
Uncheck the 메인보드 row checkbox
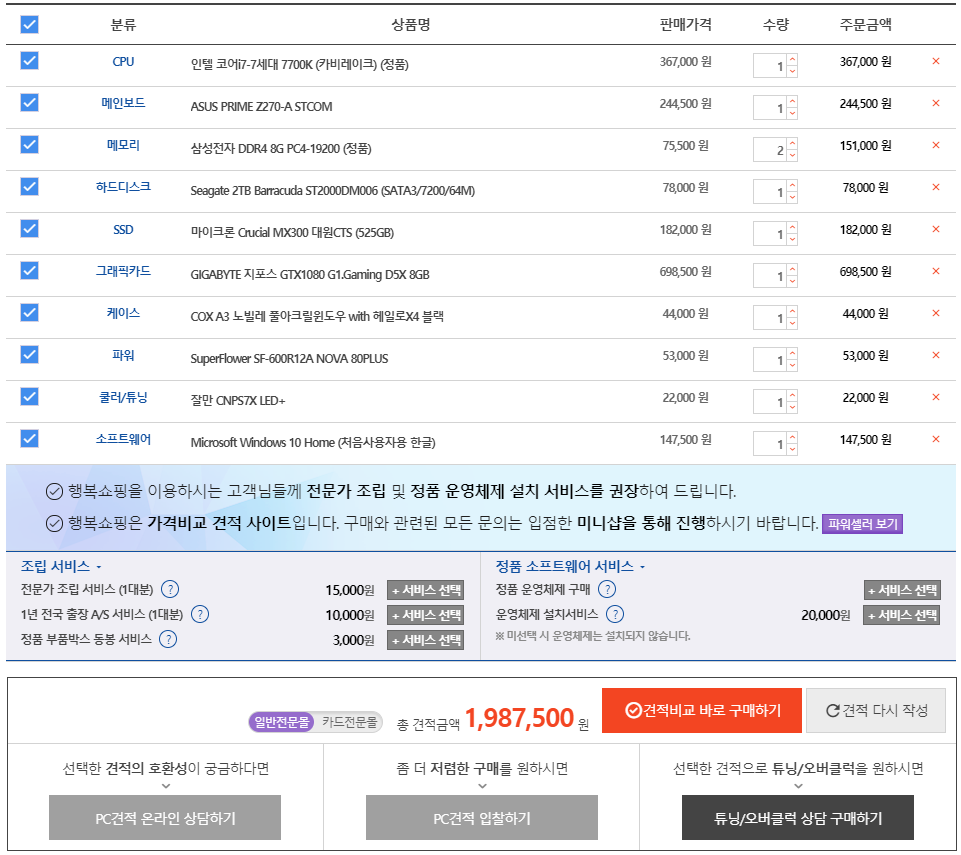29,102
